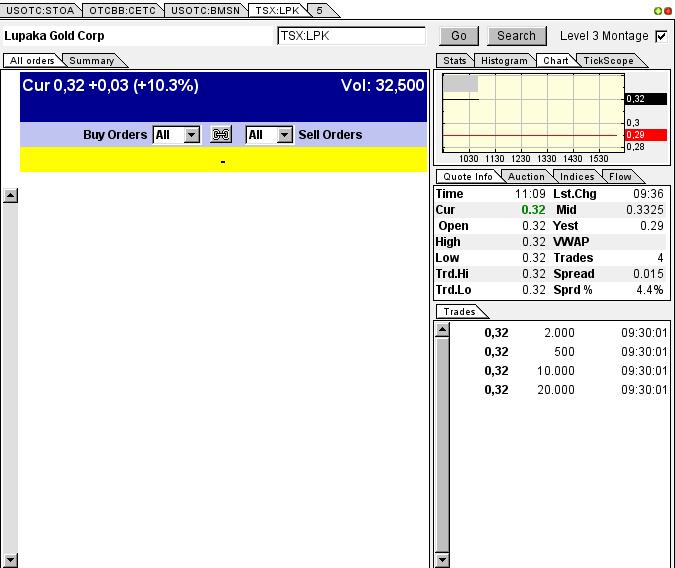Select the TSX:LPK tab

tap(278, 11)
